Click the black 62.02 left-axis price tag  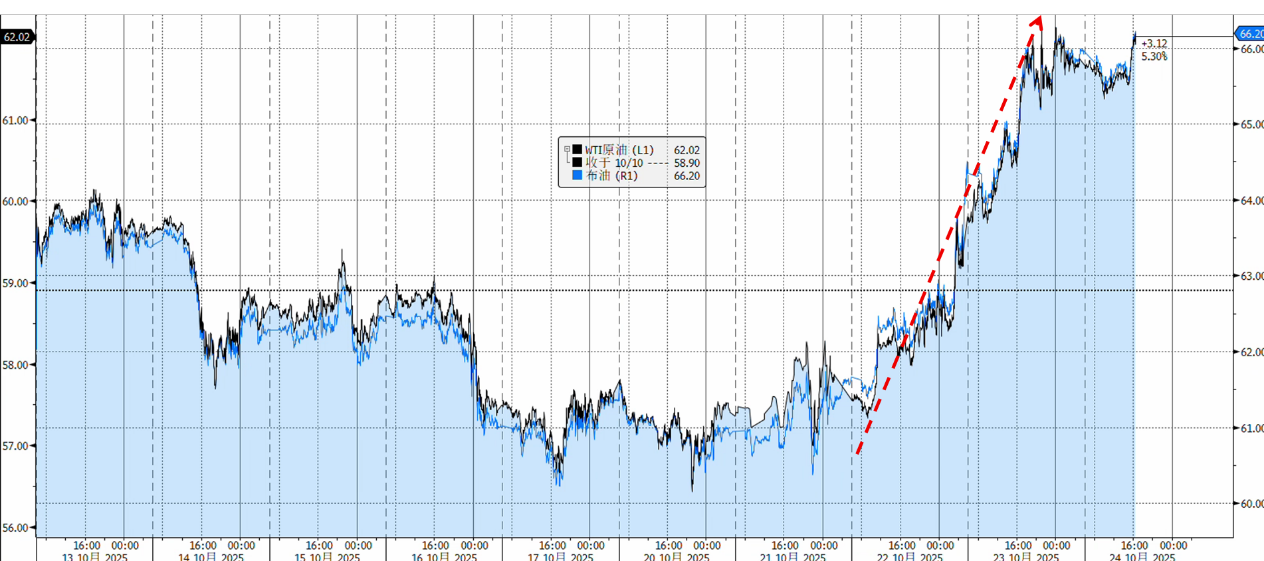click(x=17, y=37)
